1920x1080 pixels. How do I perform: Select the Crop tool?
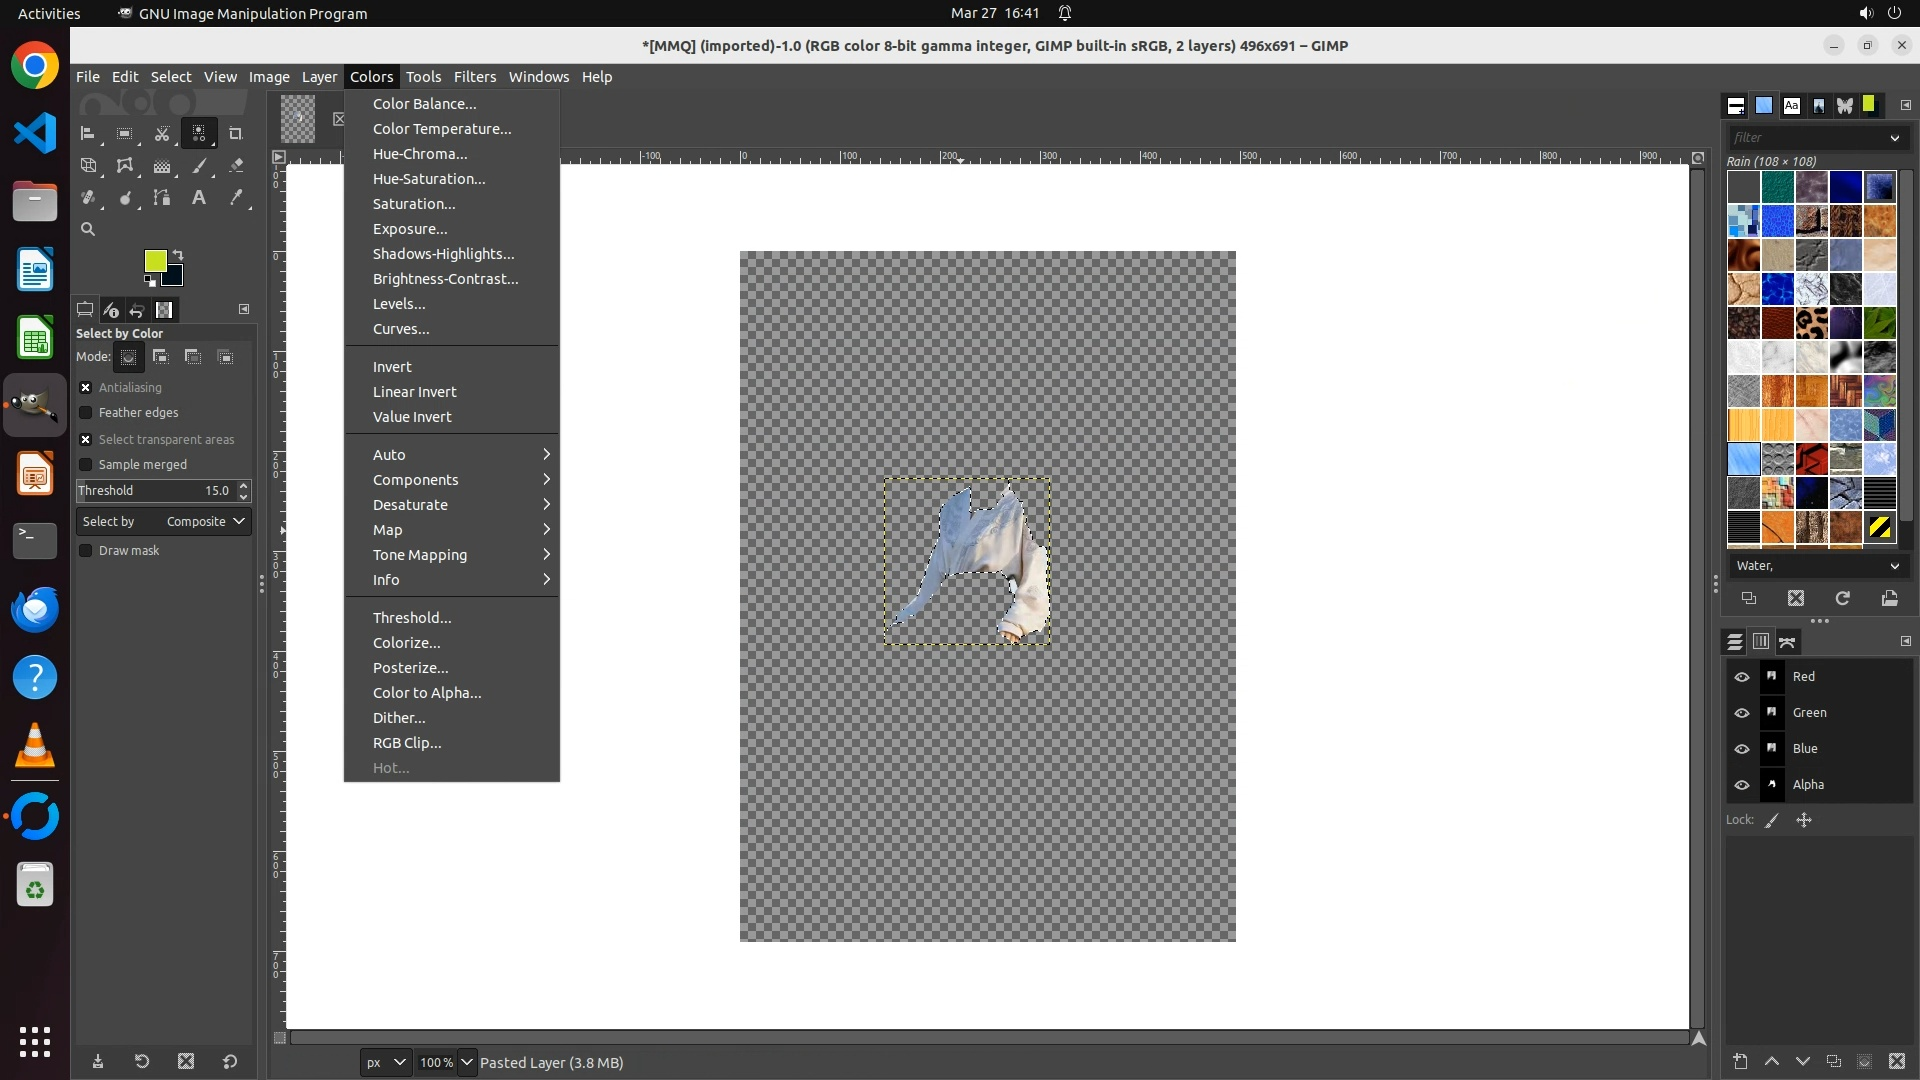[236, 133]
